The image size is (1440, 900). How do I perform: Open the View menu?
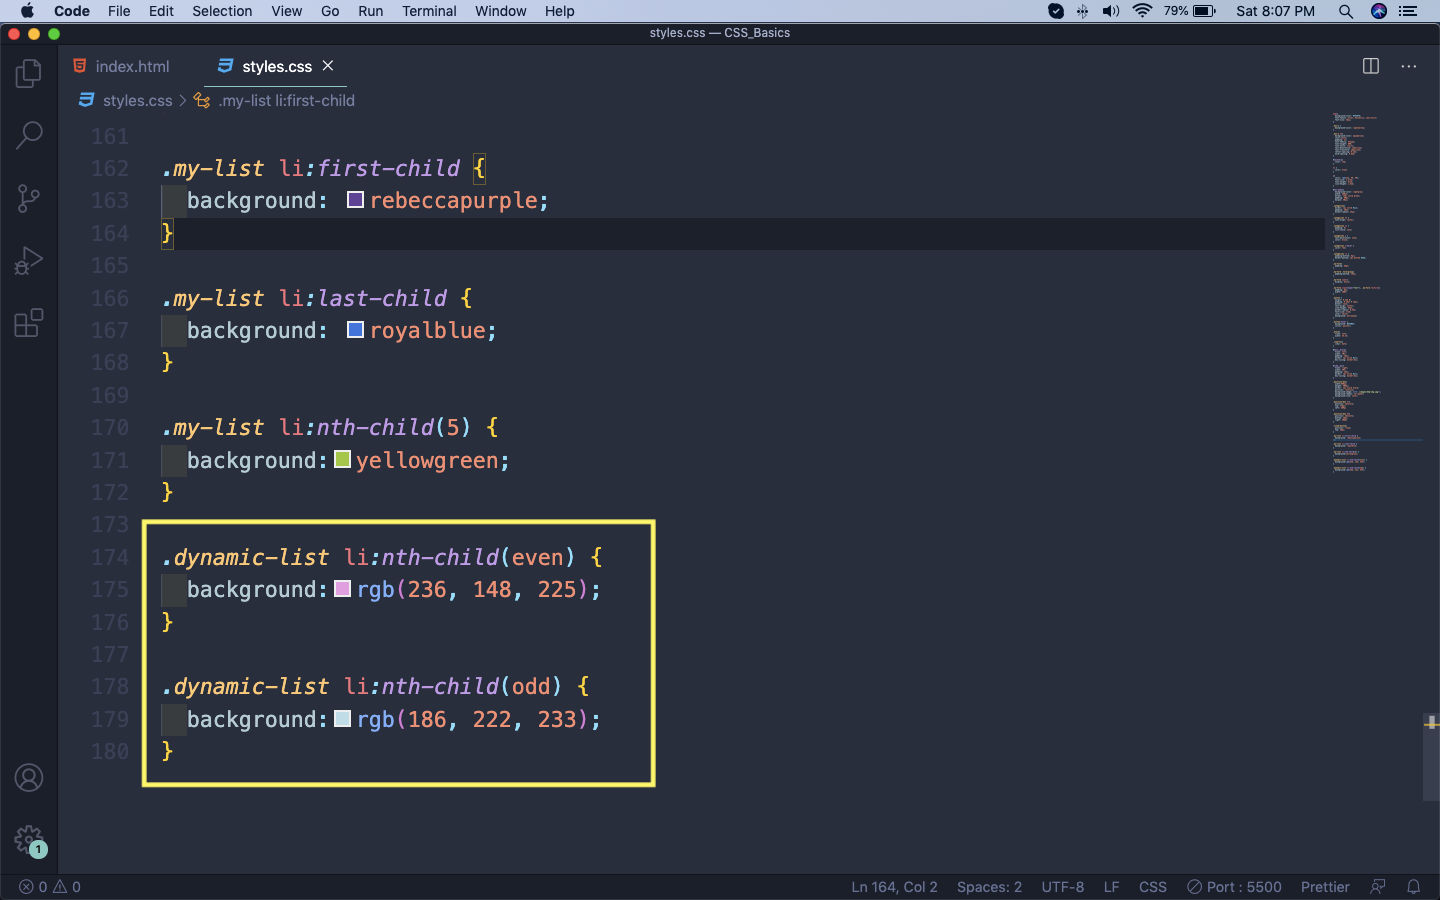286,11
